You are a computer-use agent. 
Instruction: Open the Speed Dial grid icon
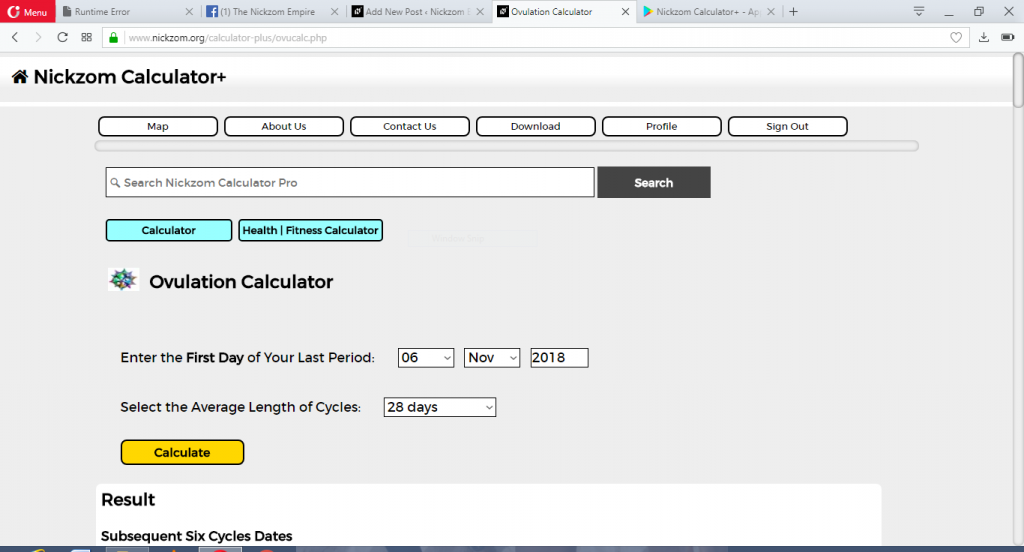tap(86, 38)
